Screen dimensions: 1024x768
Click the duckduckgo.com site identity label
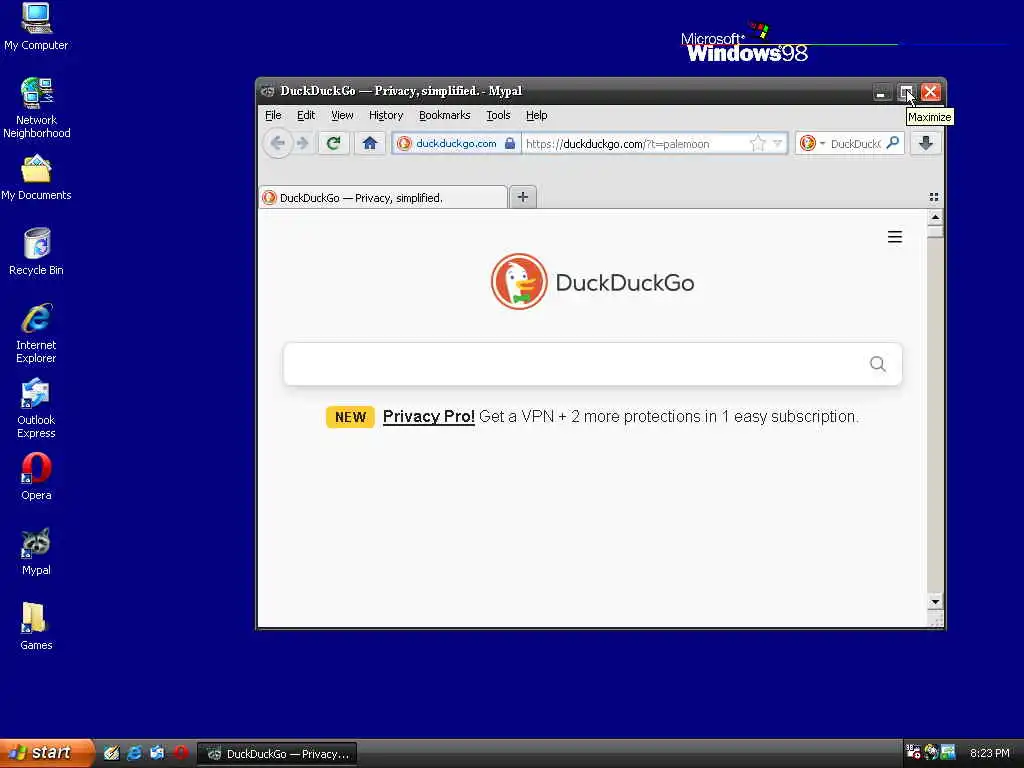(456, 143)
